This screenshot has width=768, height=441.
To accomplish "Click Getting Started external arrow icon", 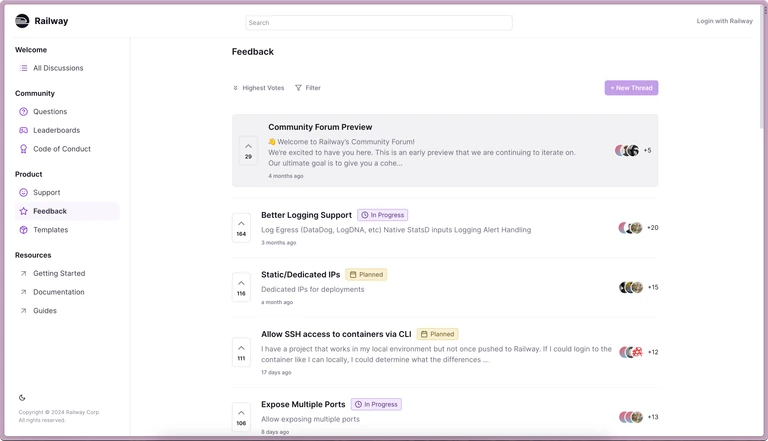I will tap(23, 273).
